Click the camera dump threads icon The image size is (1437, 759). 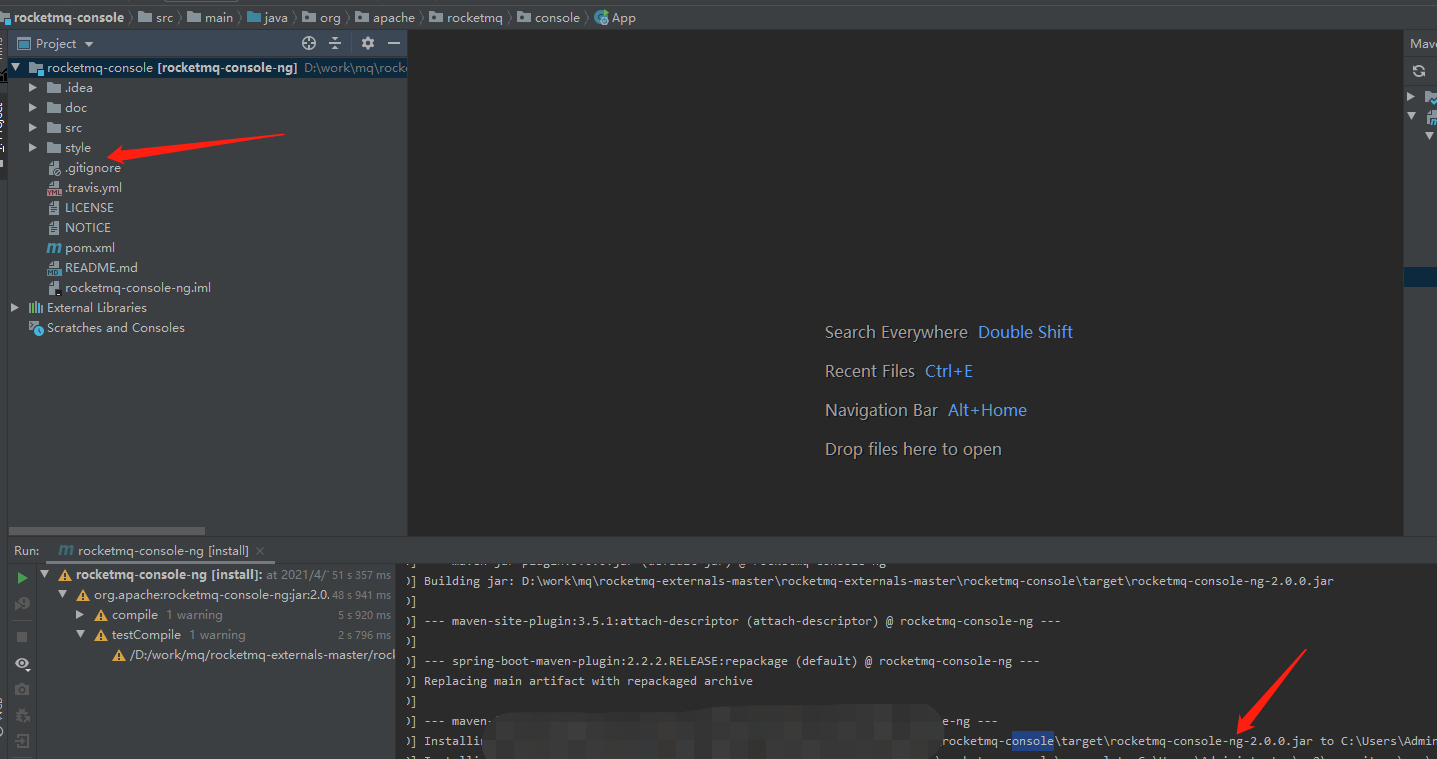(22, 689)
